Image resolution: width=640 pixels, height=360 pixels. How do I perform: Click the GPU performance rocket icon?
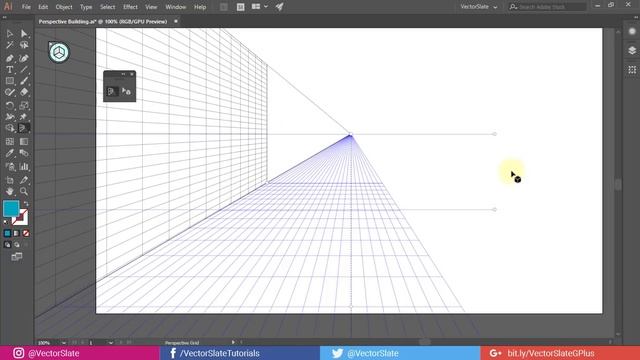279,7
